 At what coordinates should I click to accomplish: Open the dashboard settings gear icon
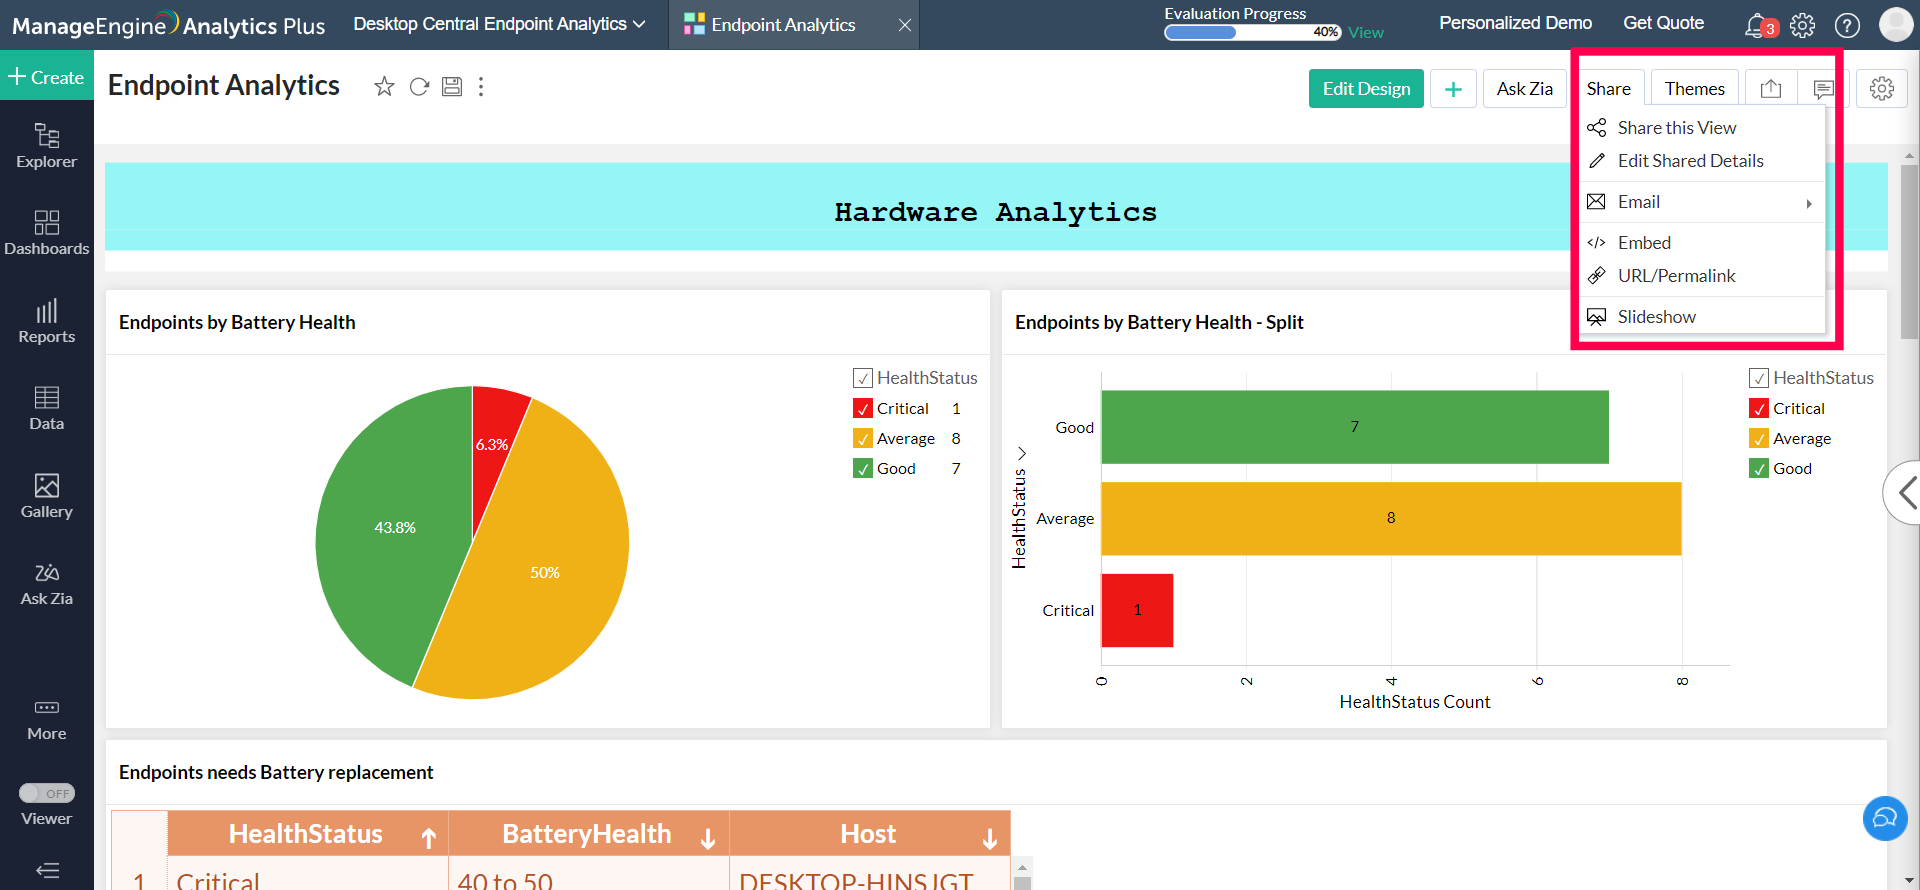(1882, 89)
